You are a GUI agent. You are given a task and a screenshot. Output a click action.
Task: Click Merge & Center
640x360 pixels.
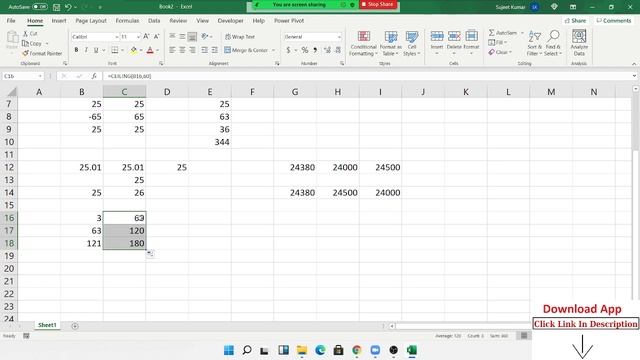click(x=247, y=50)
